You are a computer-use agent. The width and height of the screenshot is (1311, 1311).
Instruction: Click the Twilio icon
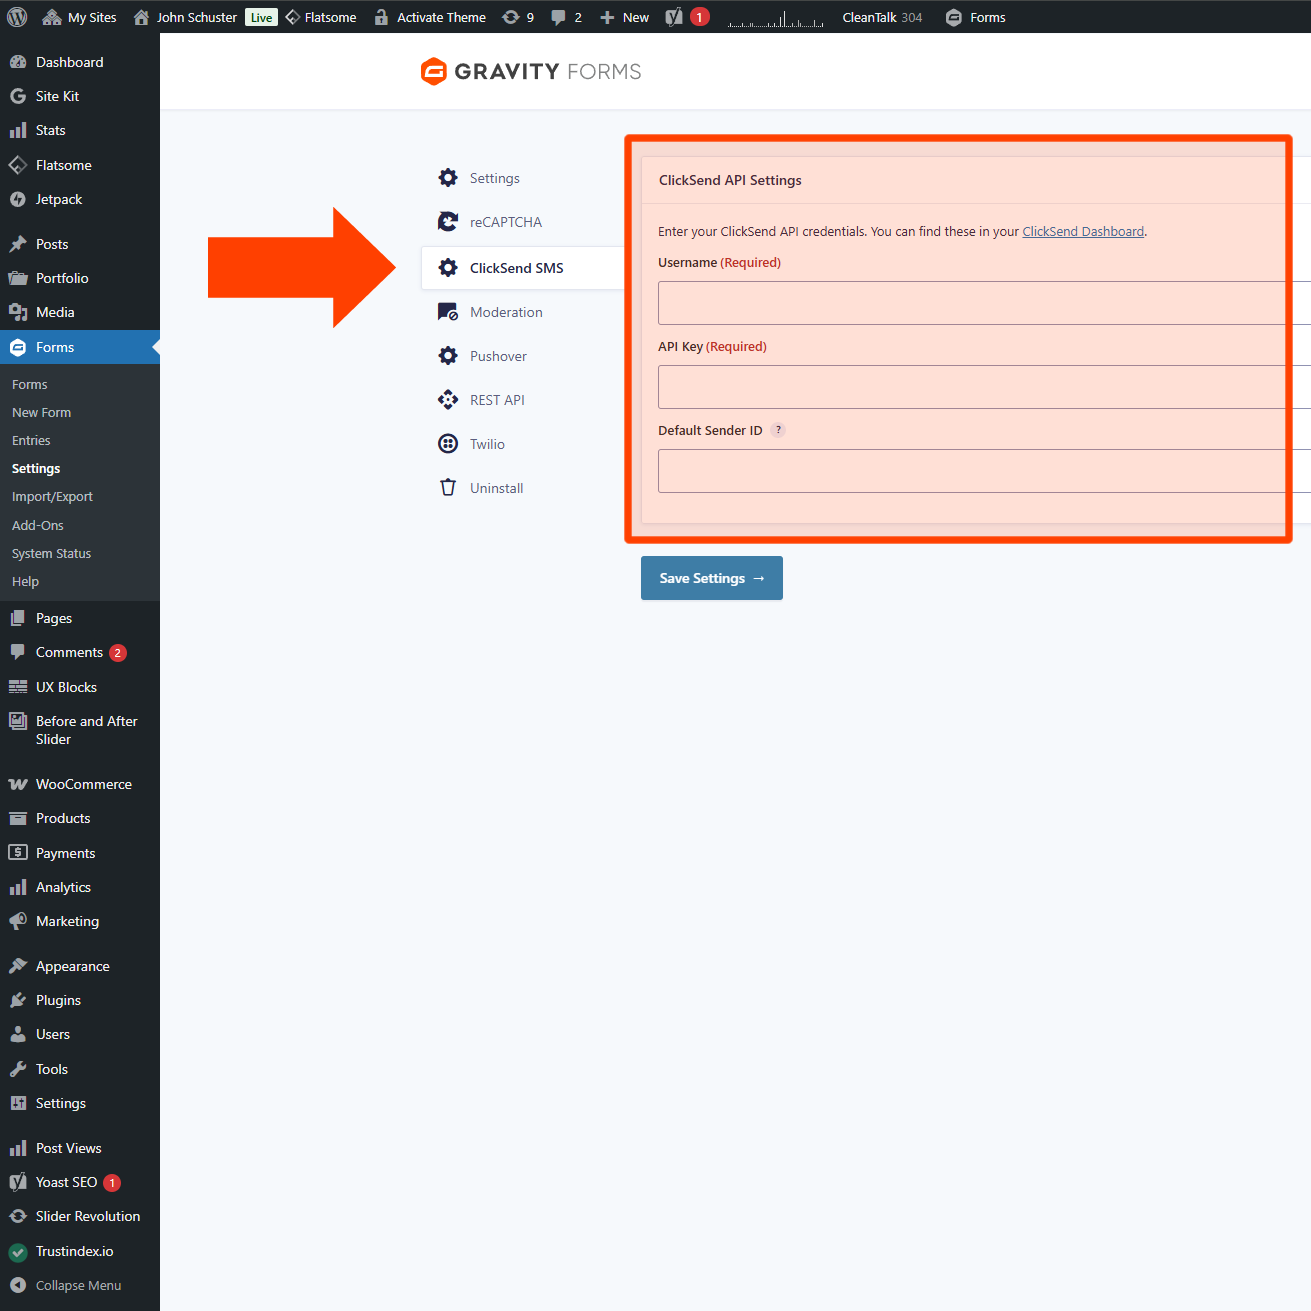448,444
